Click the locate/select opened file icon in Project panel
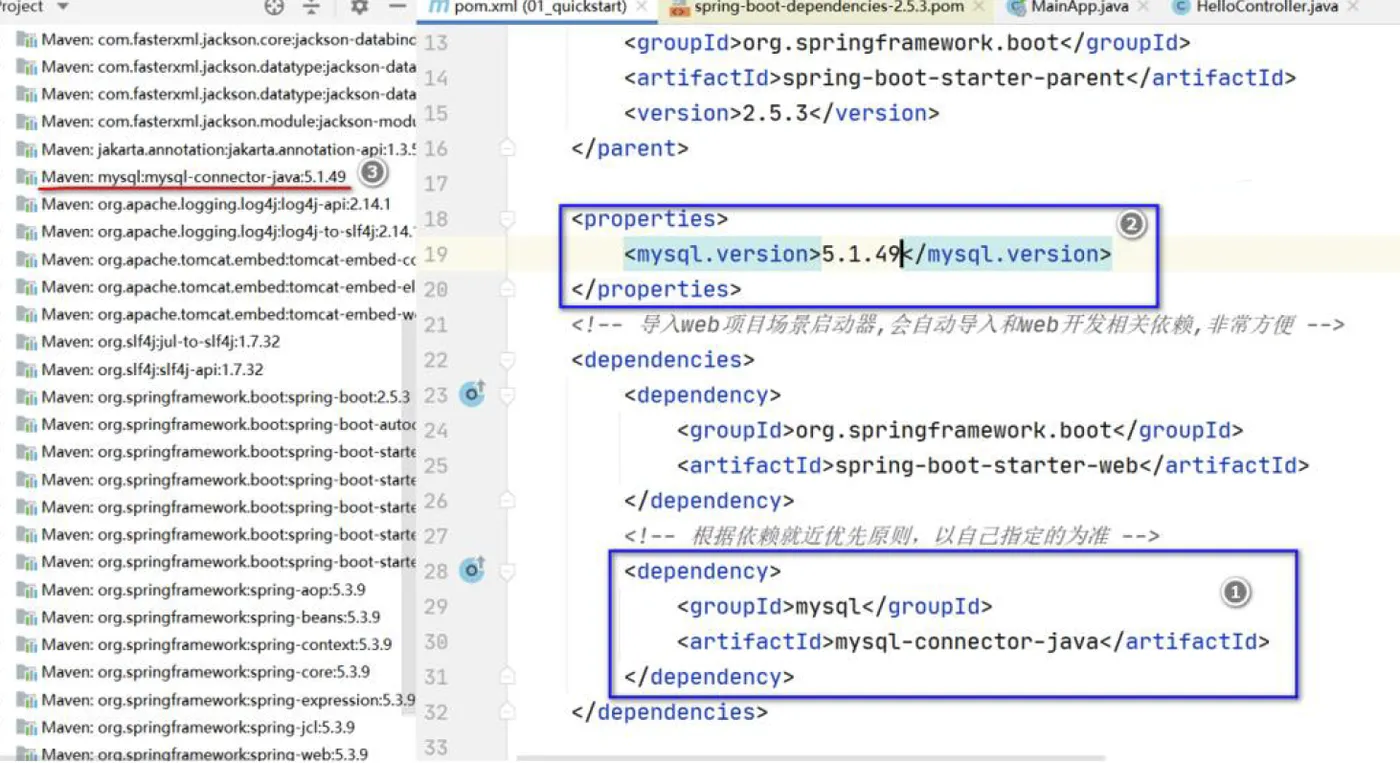Viewport: 1400px width, 763px height. 274,7
